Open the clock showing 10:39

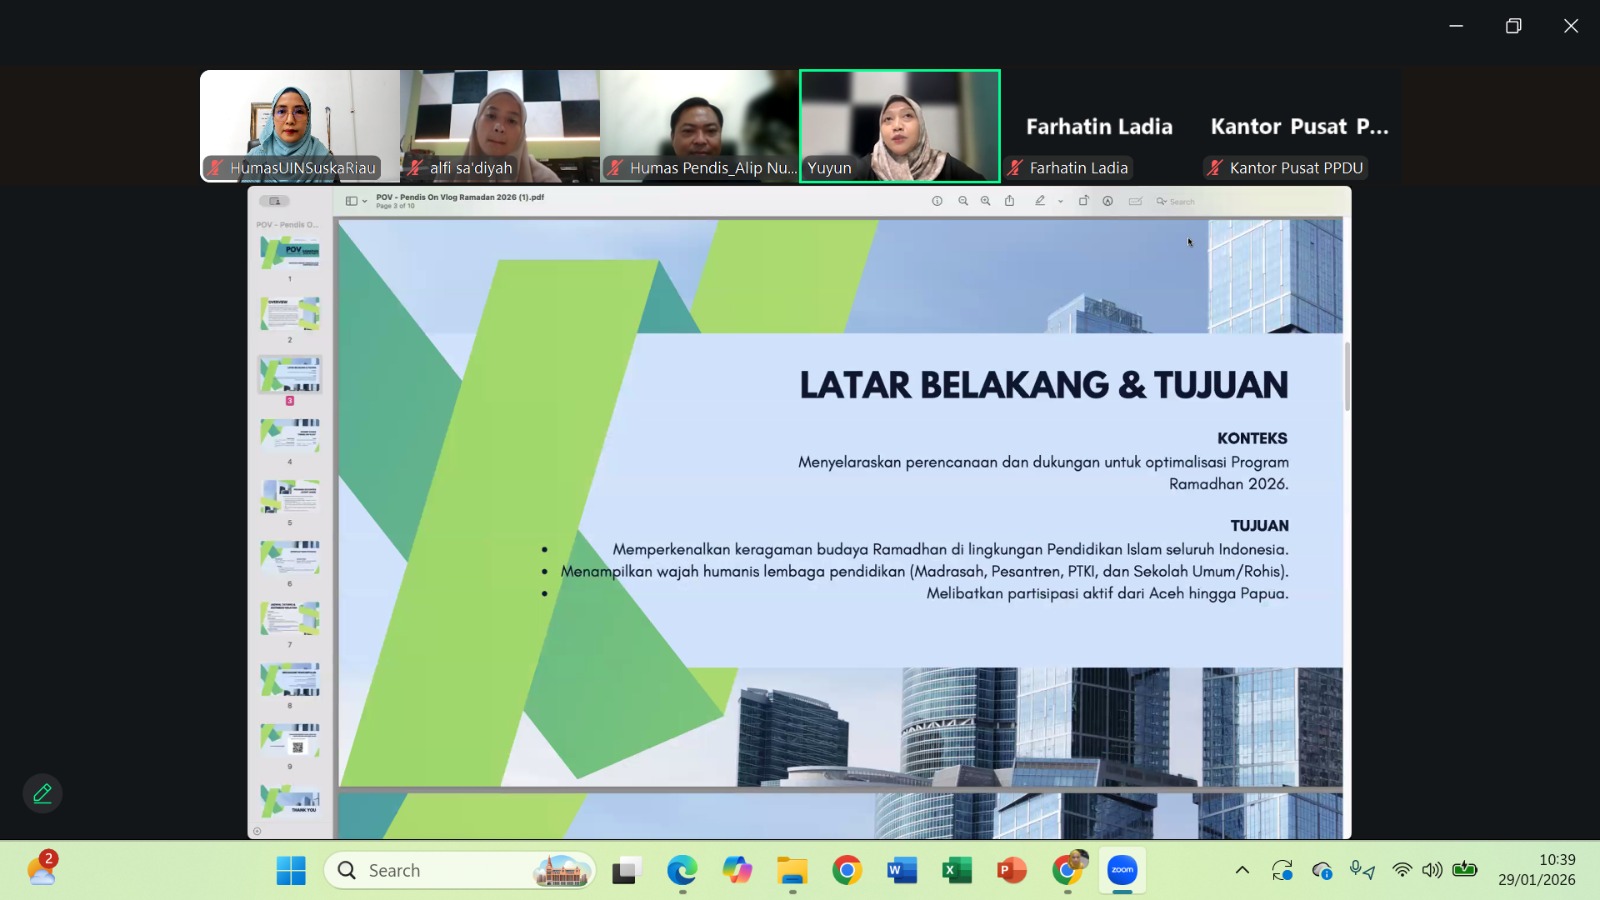(x=1537, y=870)
